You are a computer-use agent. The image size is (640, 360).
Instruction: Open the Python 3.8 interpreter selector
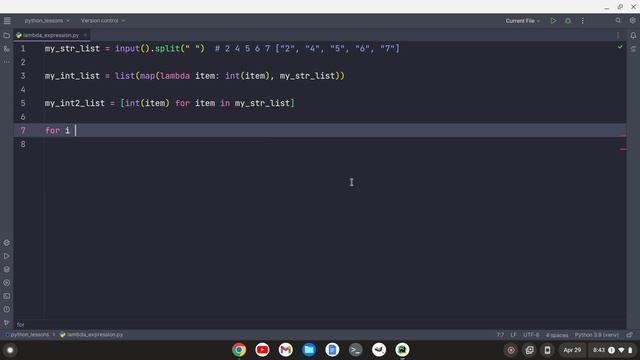596,335
